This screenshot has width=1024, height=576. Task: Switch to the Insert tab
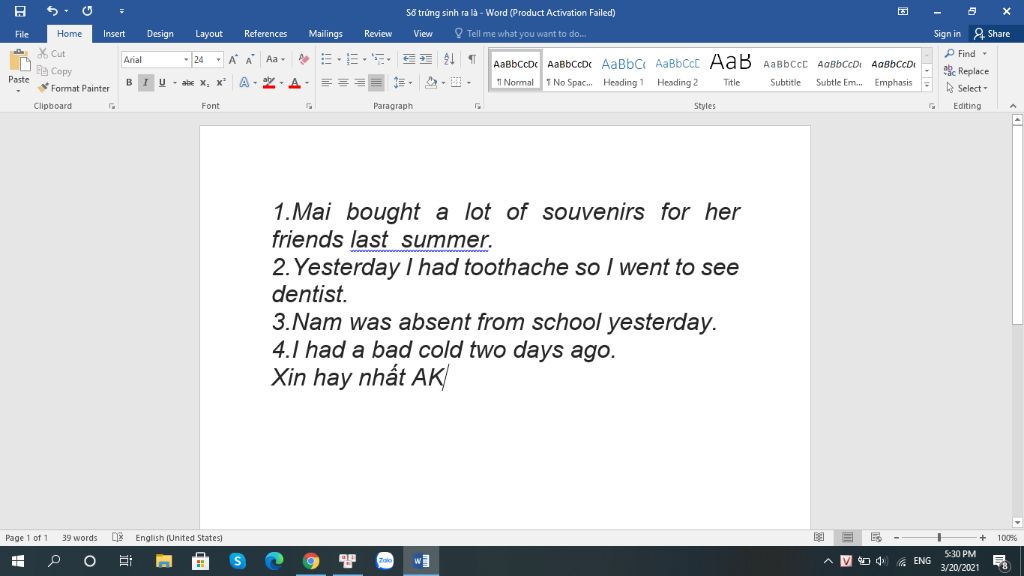coord(114,34)
